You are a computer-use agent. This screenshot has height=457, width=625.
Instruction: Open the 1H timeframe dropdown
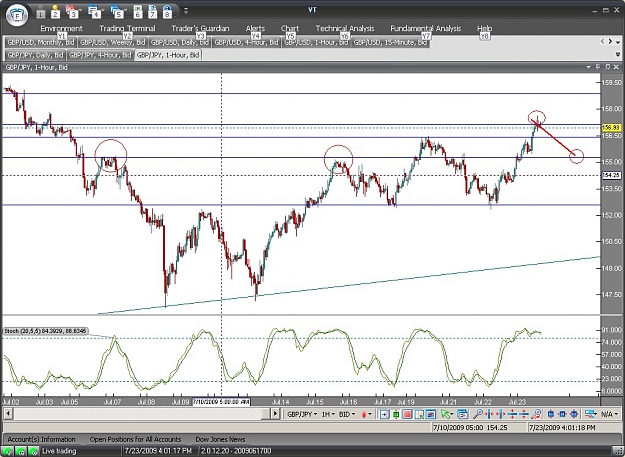328,414
